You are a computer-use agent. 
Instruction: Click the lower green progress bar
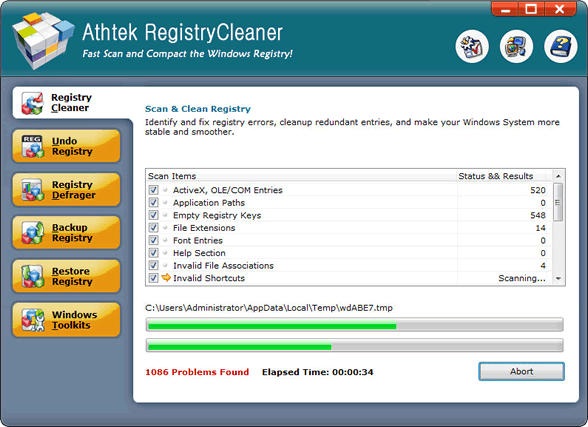[354, 346]
